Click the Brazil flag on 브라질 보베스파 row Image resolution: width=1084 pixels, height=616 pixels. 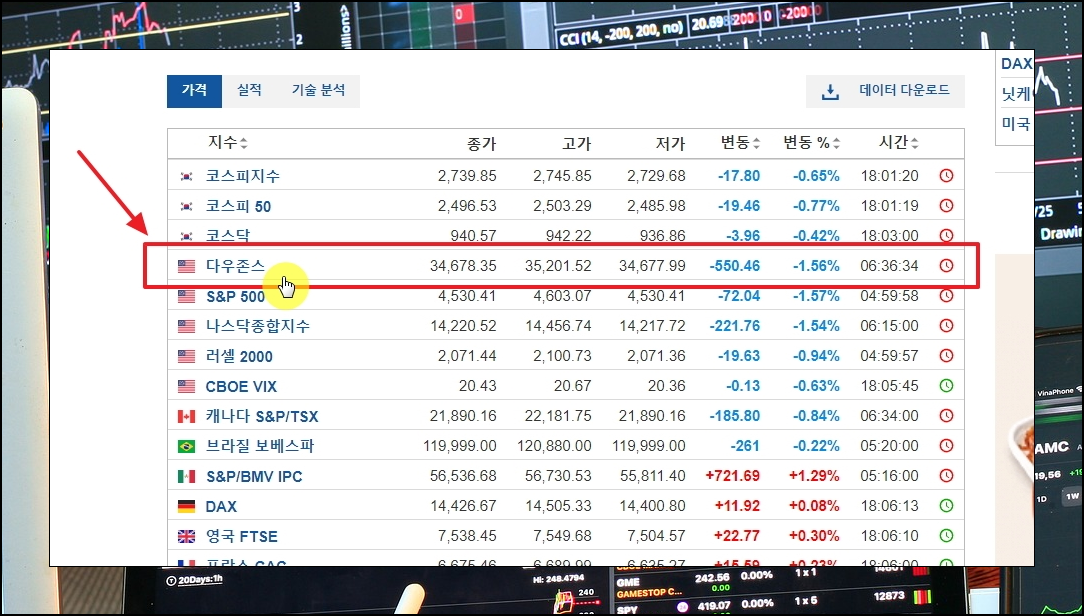click(x=186, y=447)
